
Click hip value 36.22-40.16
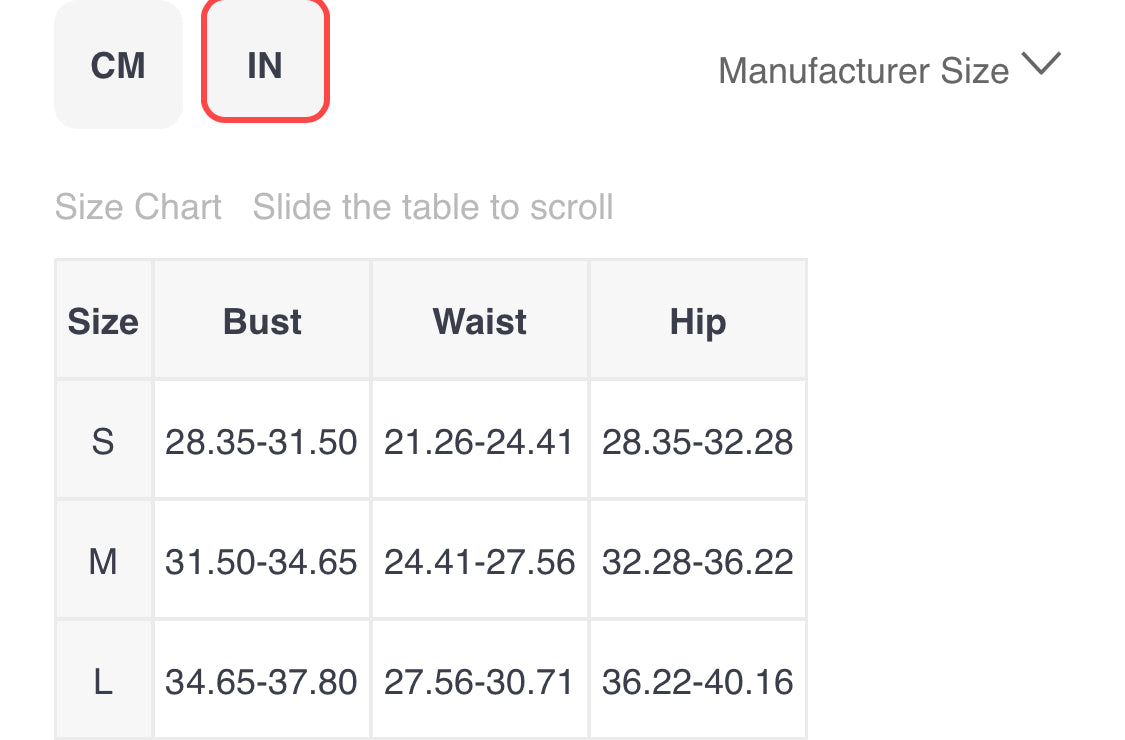697,681
